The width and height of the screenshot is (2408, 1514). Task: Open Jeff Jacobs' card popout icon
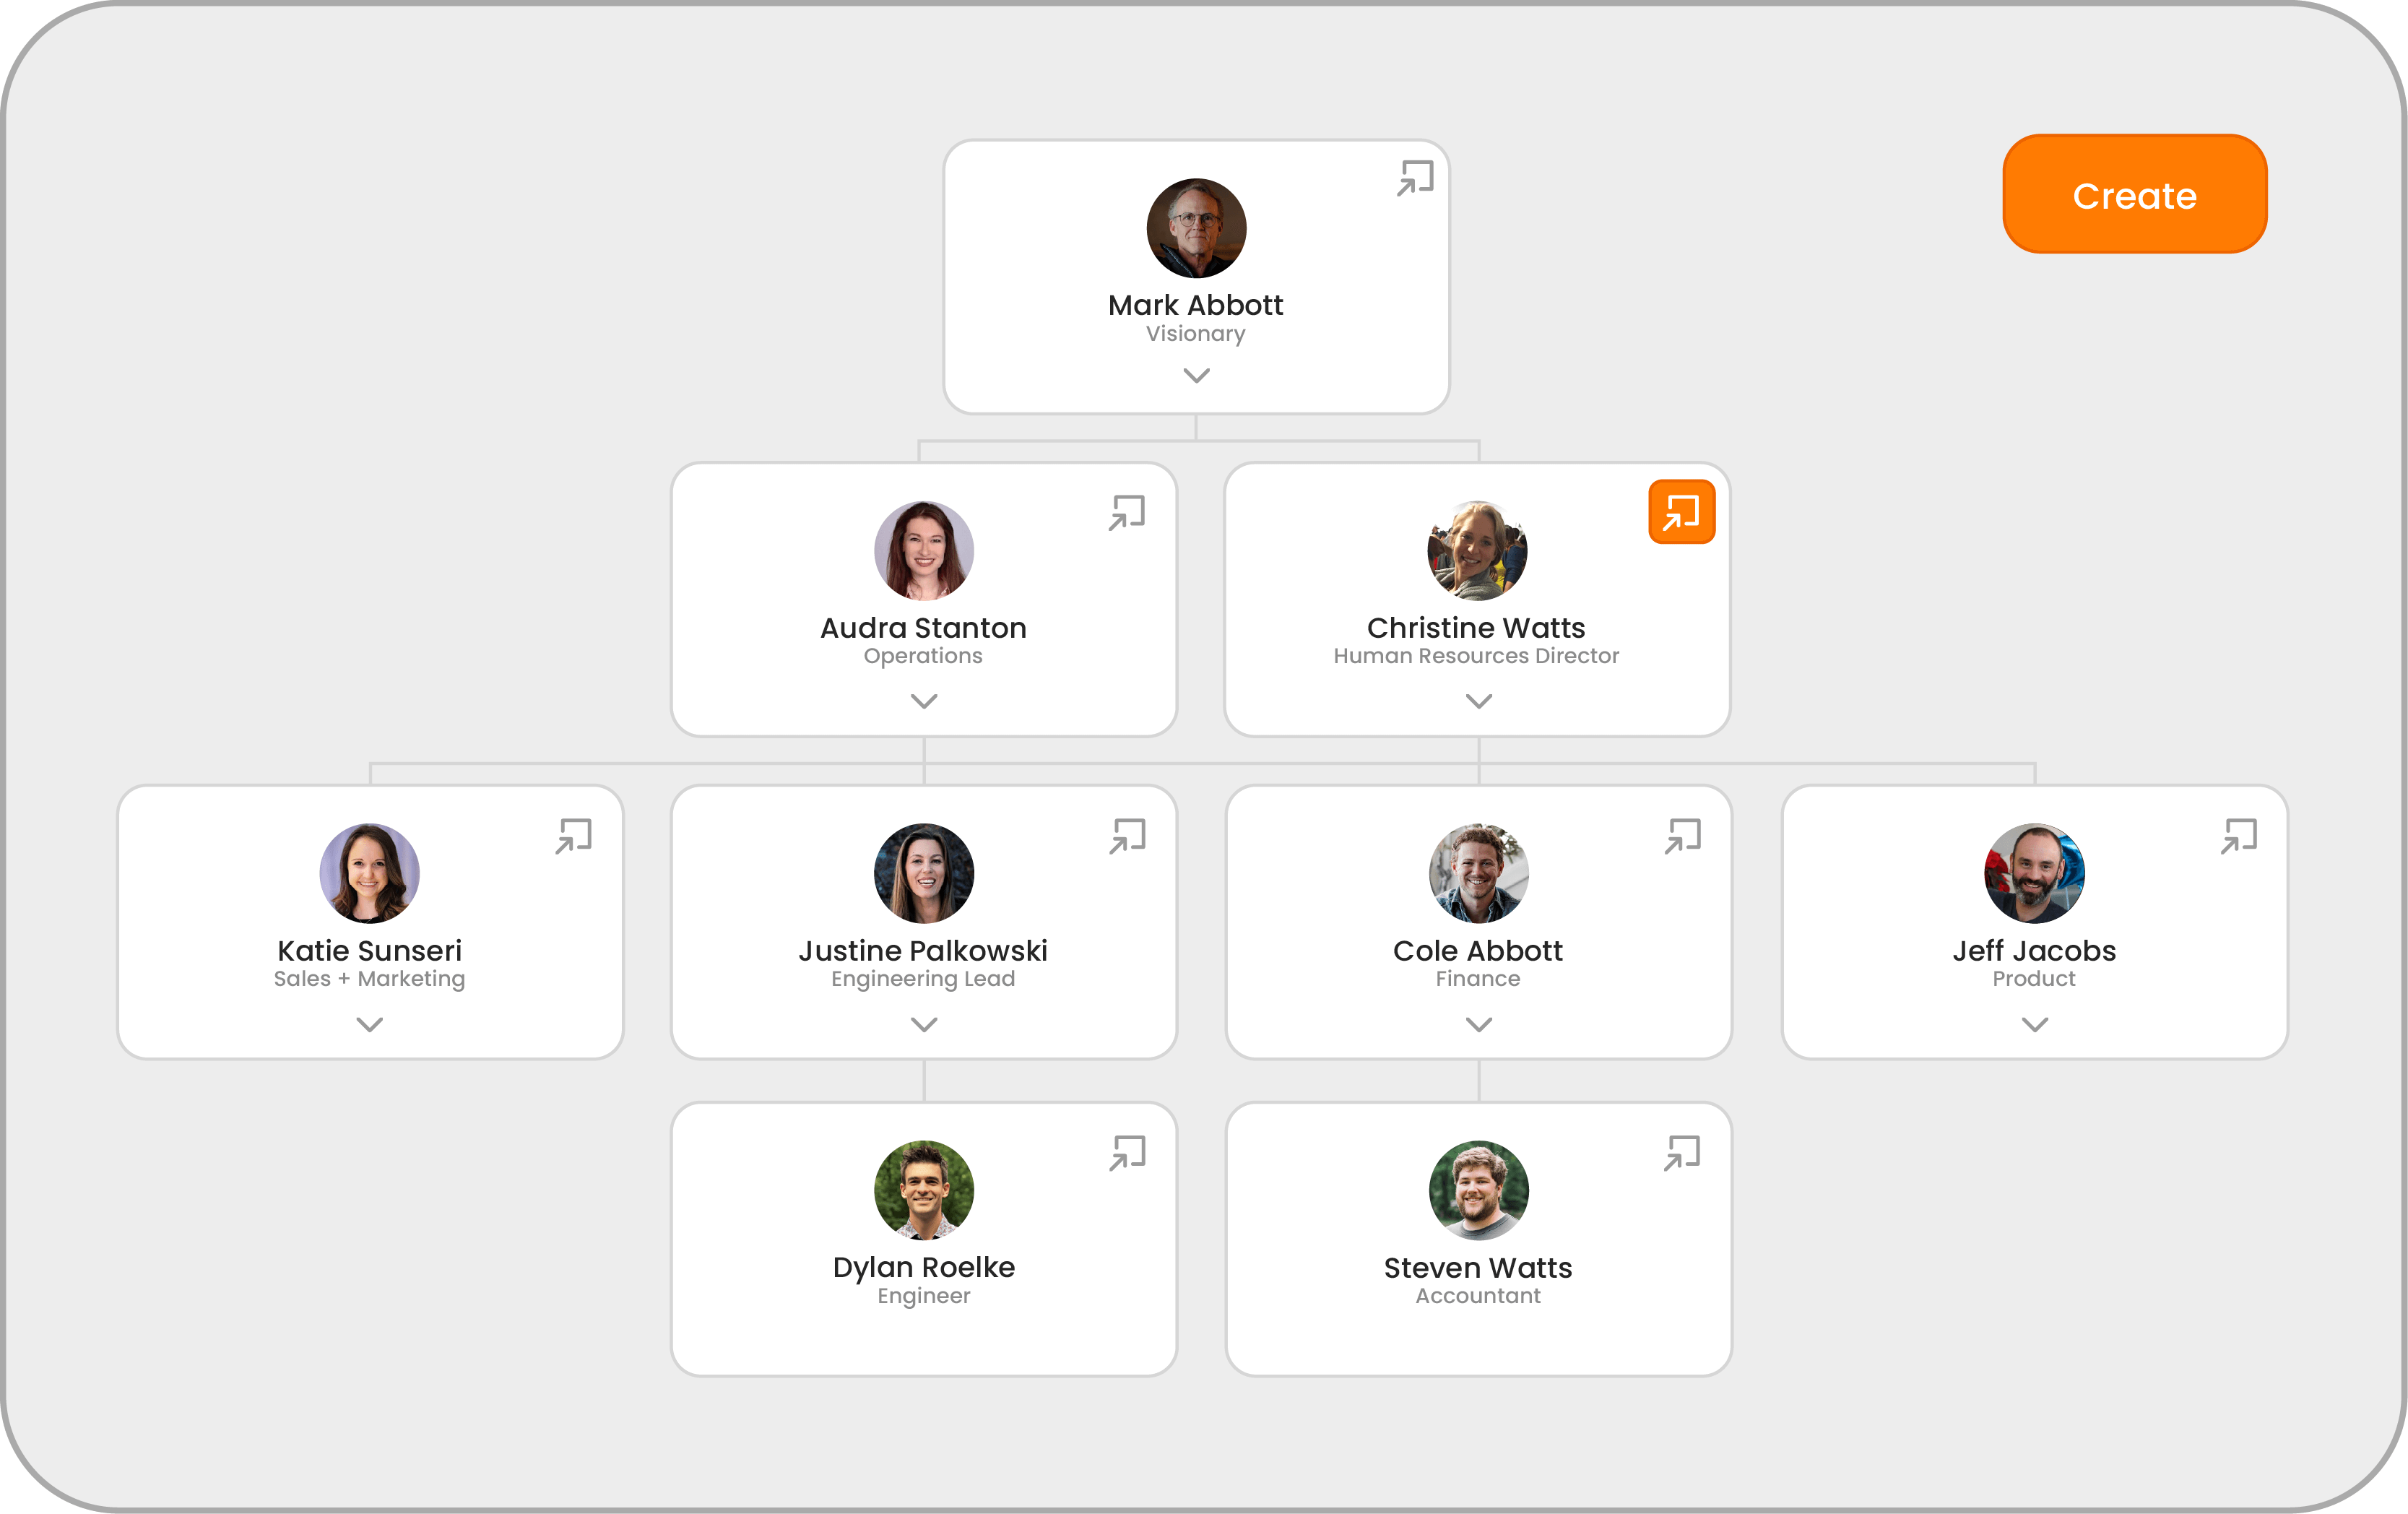click(x=2238, y=836)
